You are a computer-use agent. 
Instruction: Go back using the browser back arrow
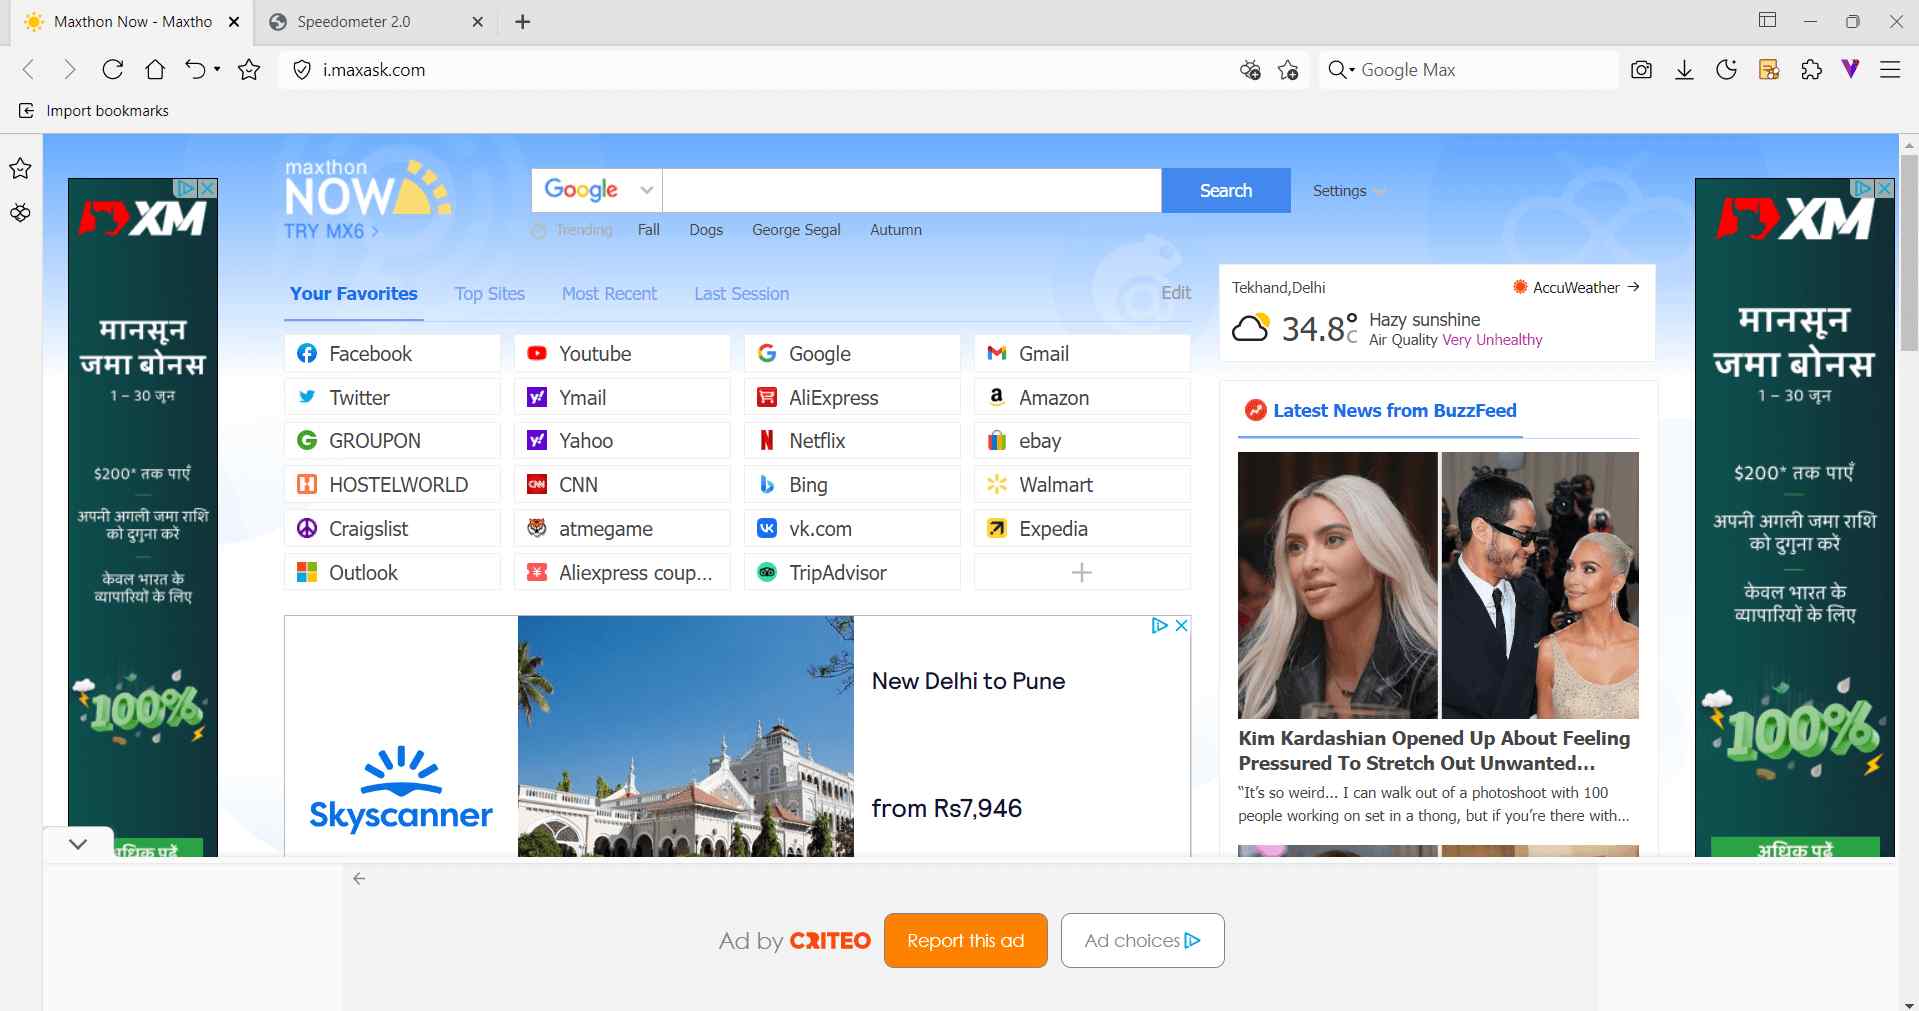(28, 69)
